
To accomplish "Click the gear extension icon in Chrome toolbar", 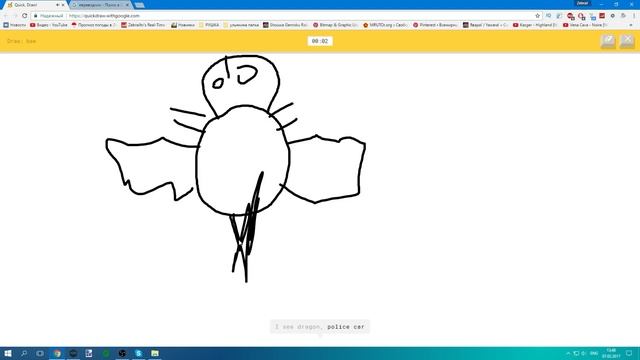I will coord(613,16).
